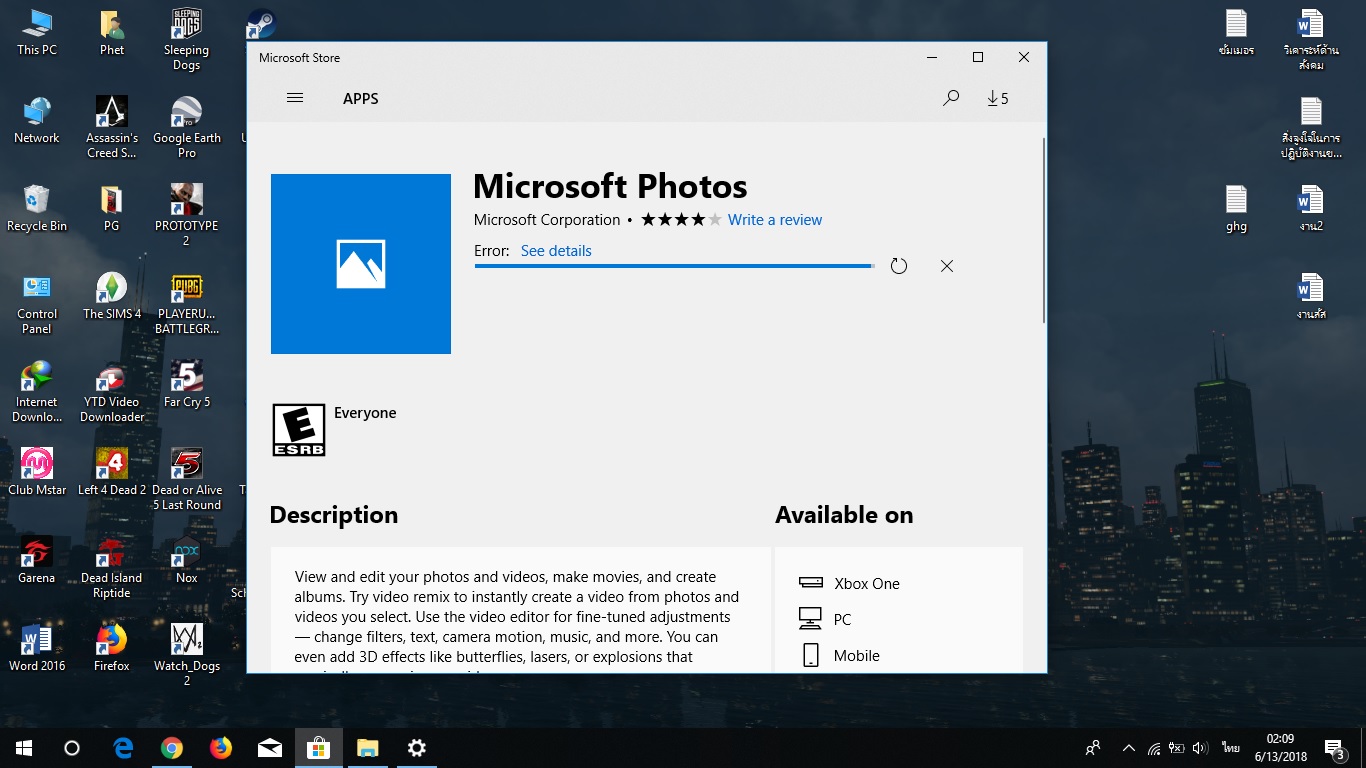Select the Phet folder icon
Screen dimensions: 1366x768
(x=112, y=33)
